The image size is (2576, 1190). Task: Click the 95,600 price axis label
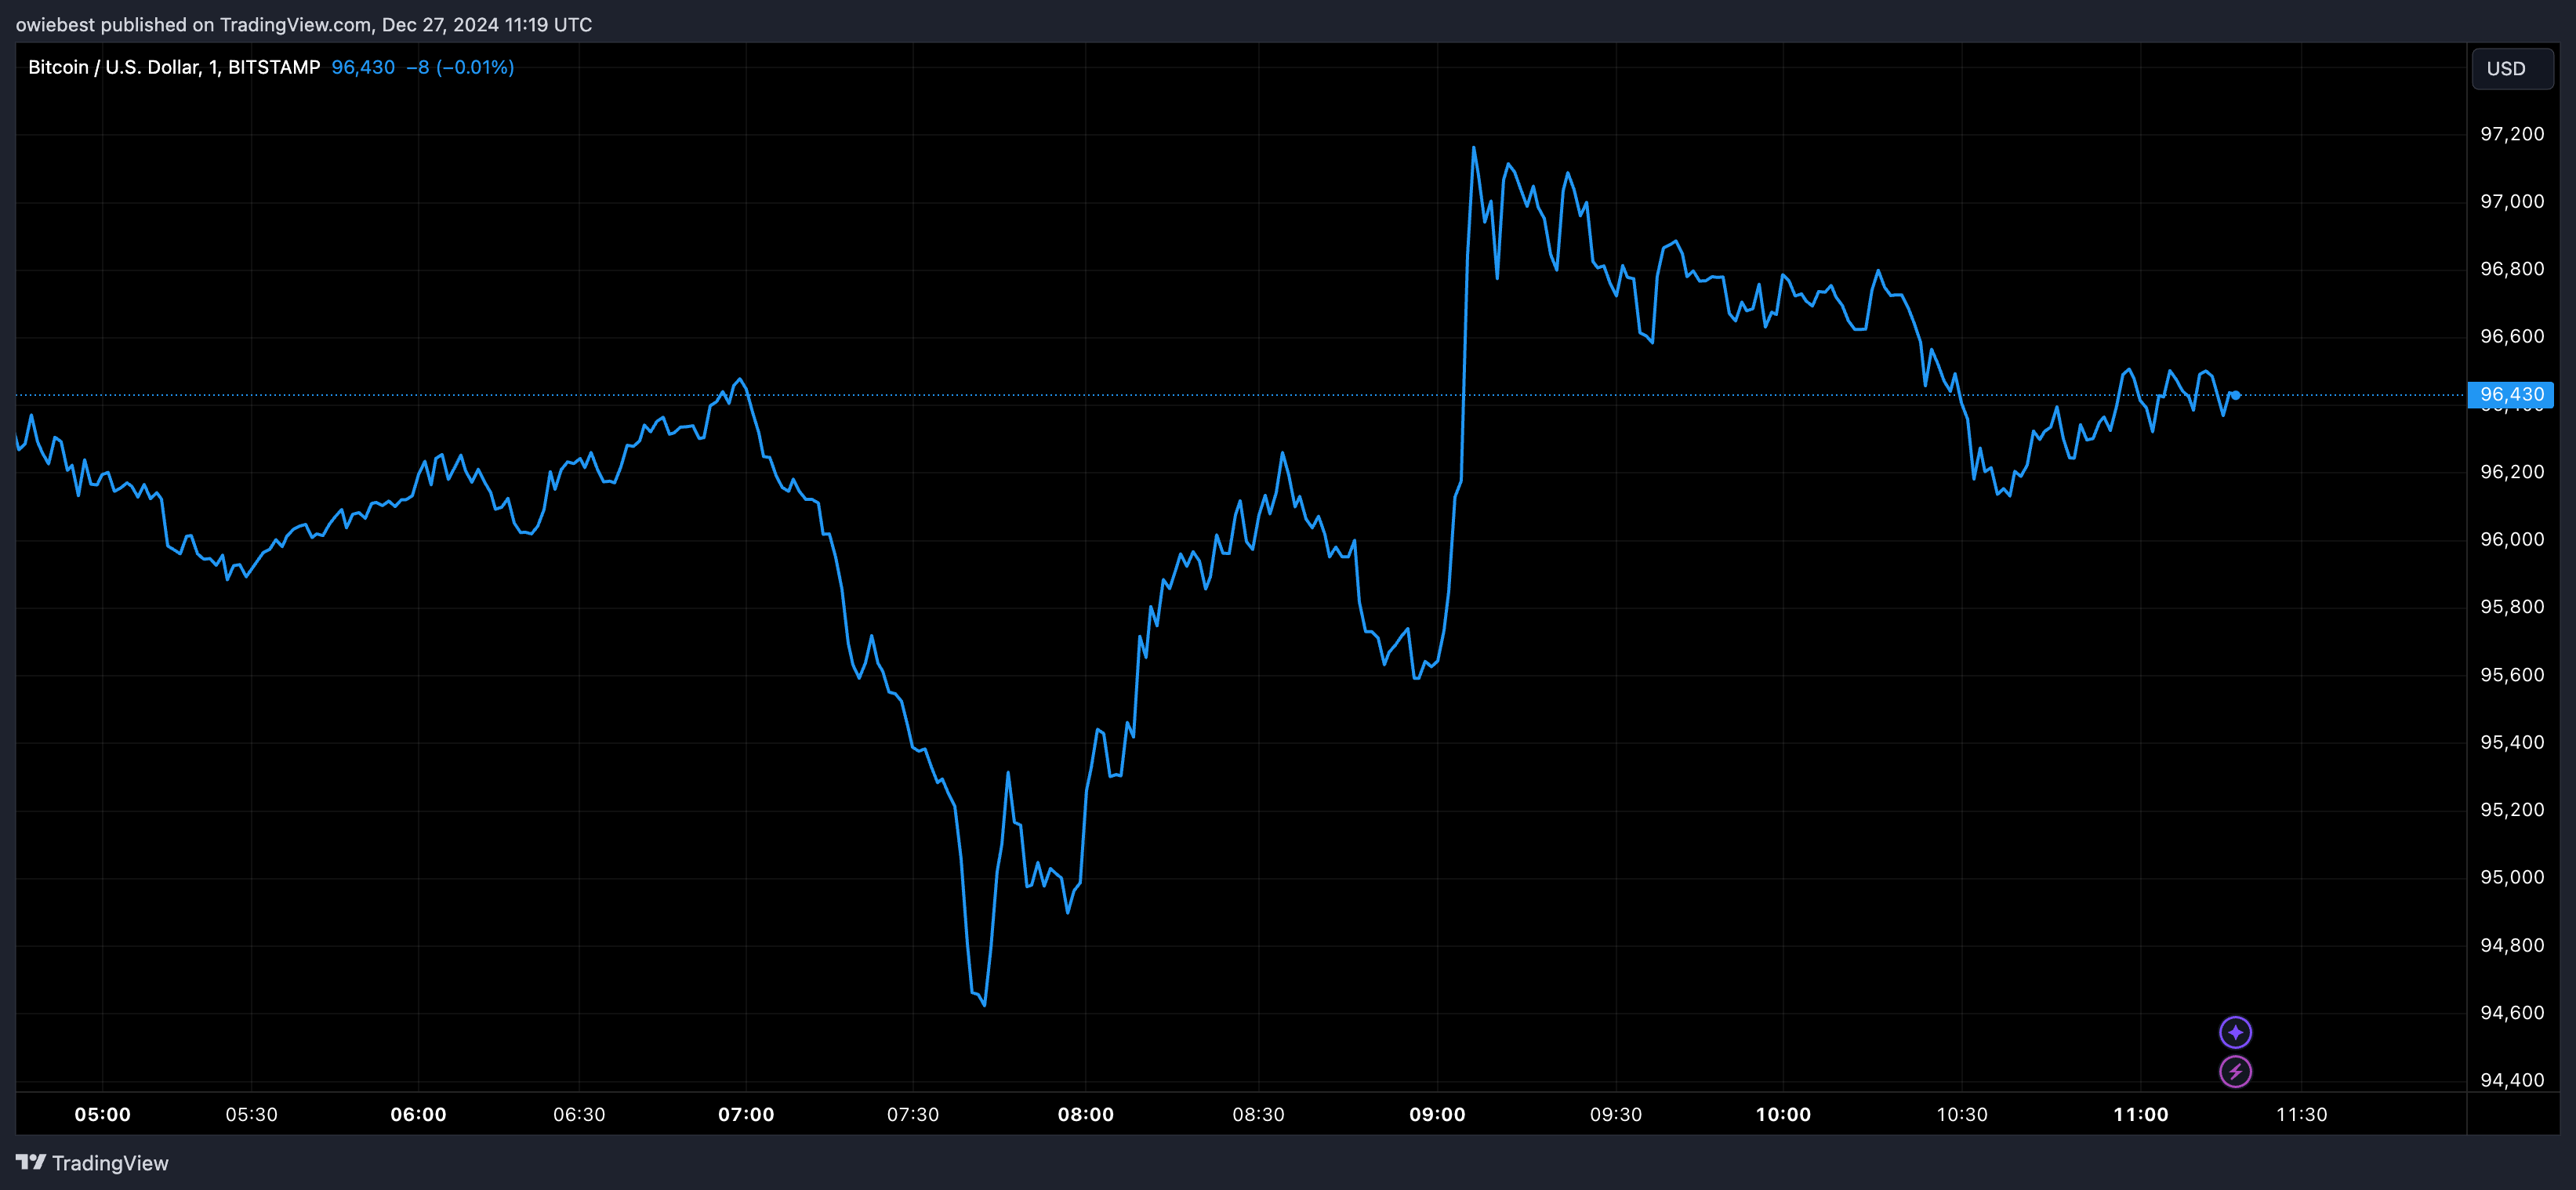(x=2512, y=675)
